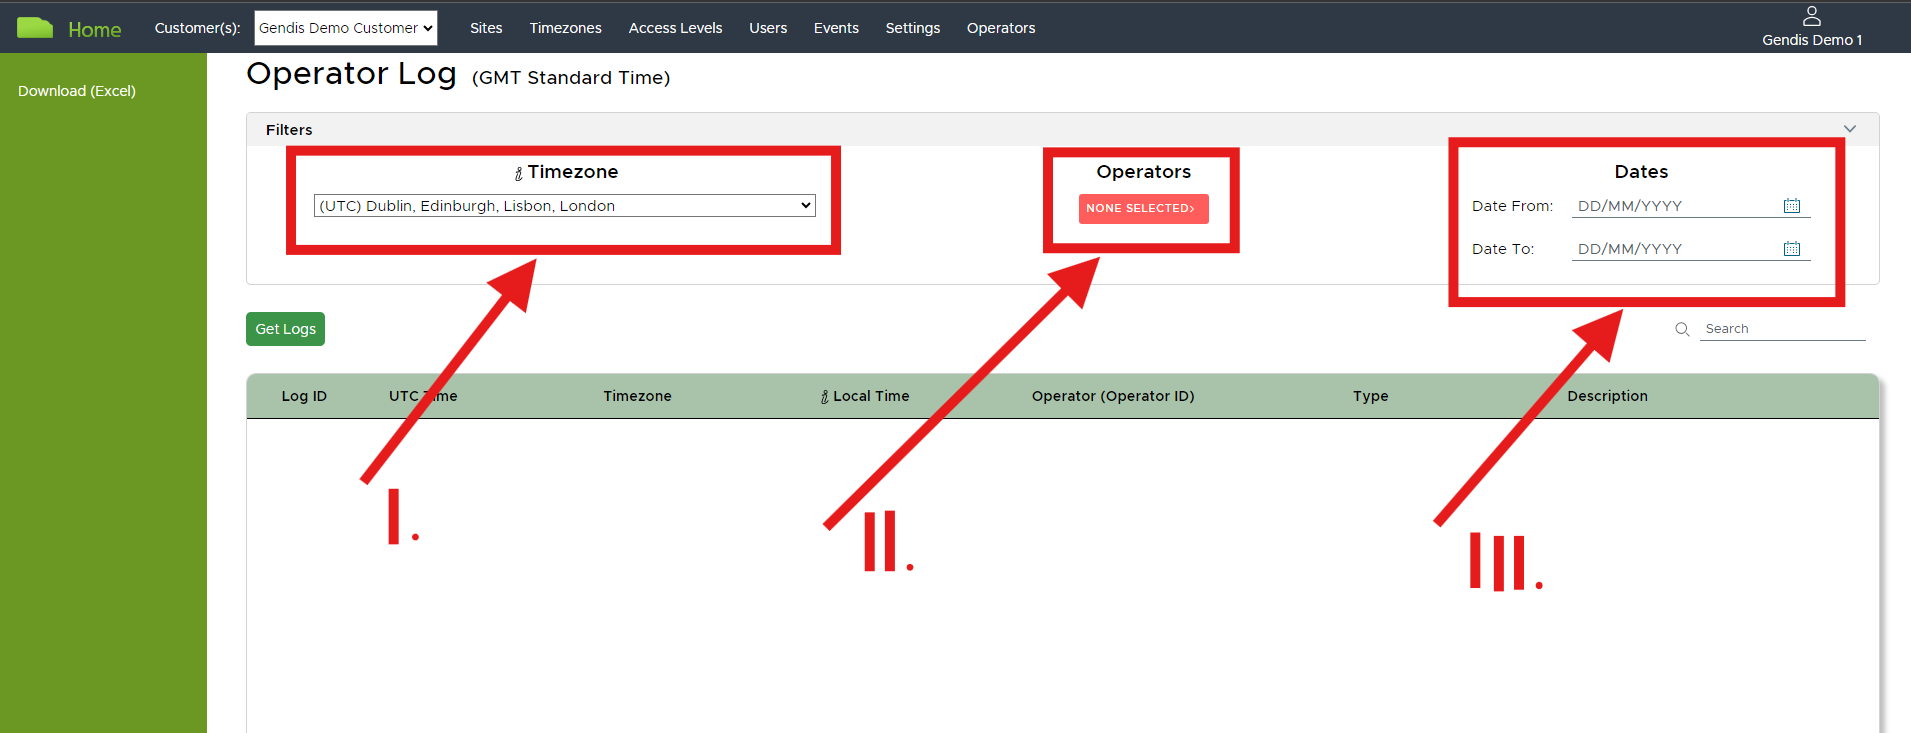Collapse the Filters panel using the chevron

coord(1849,129)
